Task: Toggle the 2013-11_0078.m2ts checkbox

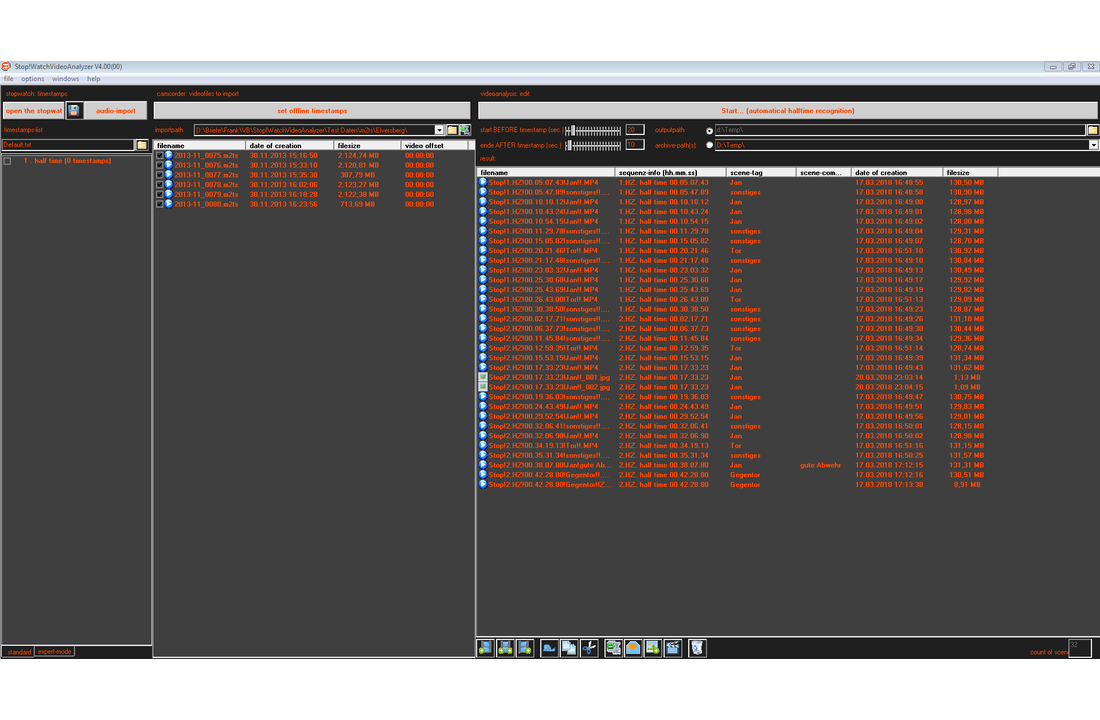Action: click(x=159, y=185)
